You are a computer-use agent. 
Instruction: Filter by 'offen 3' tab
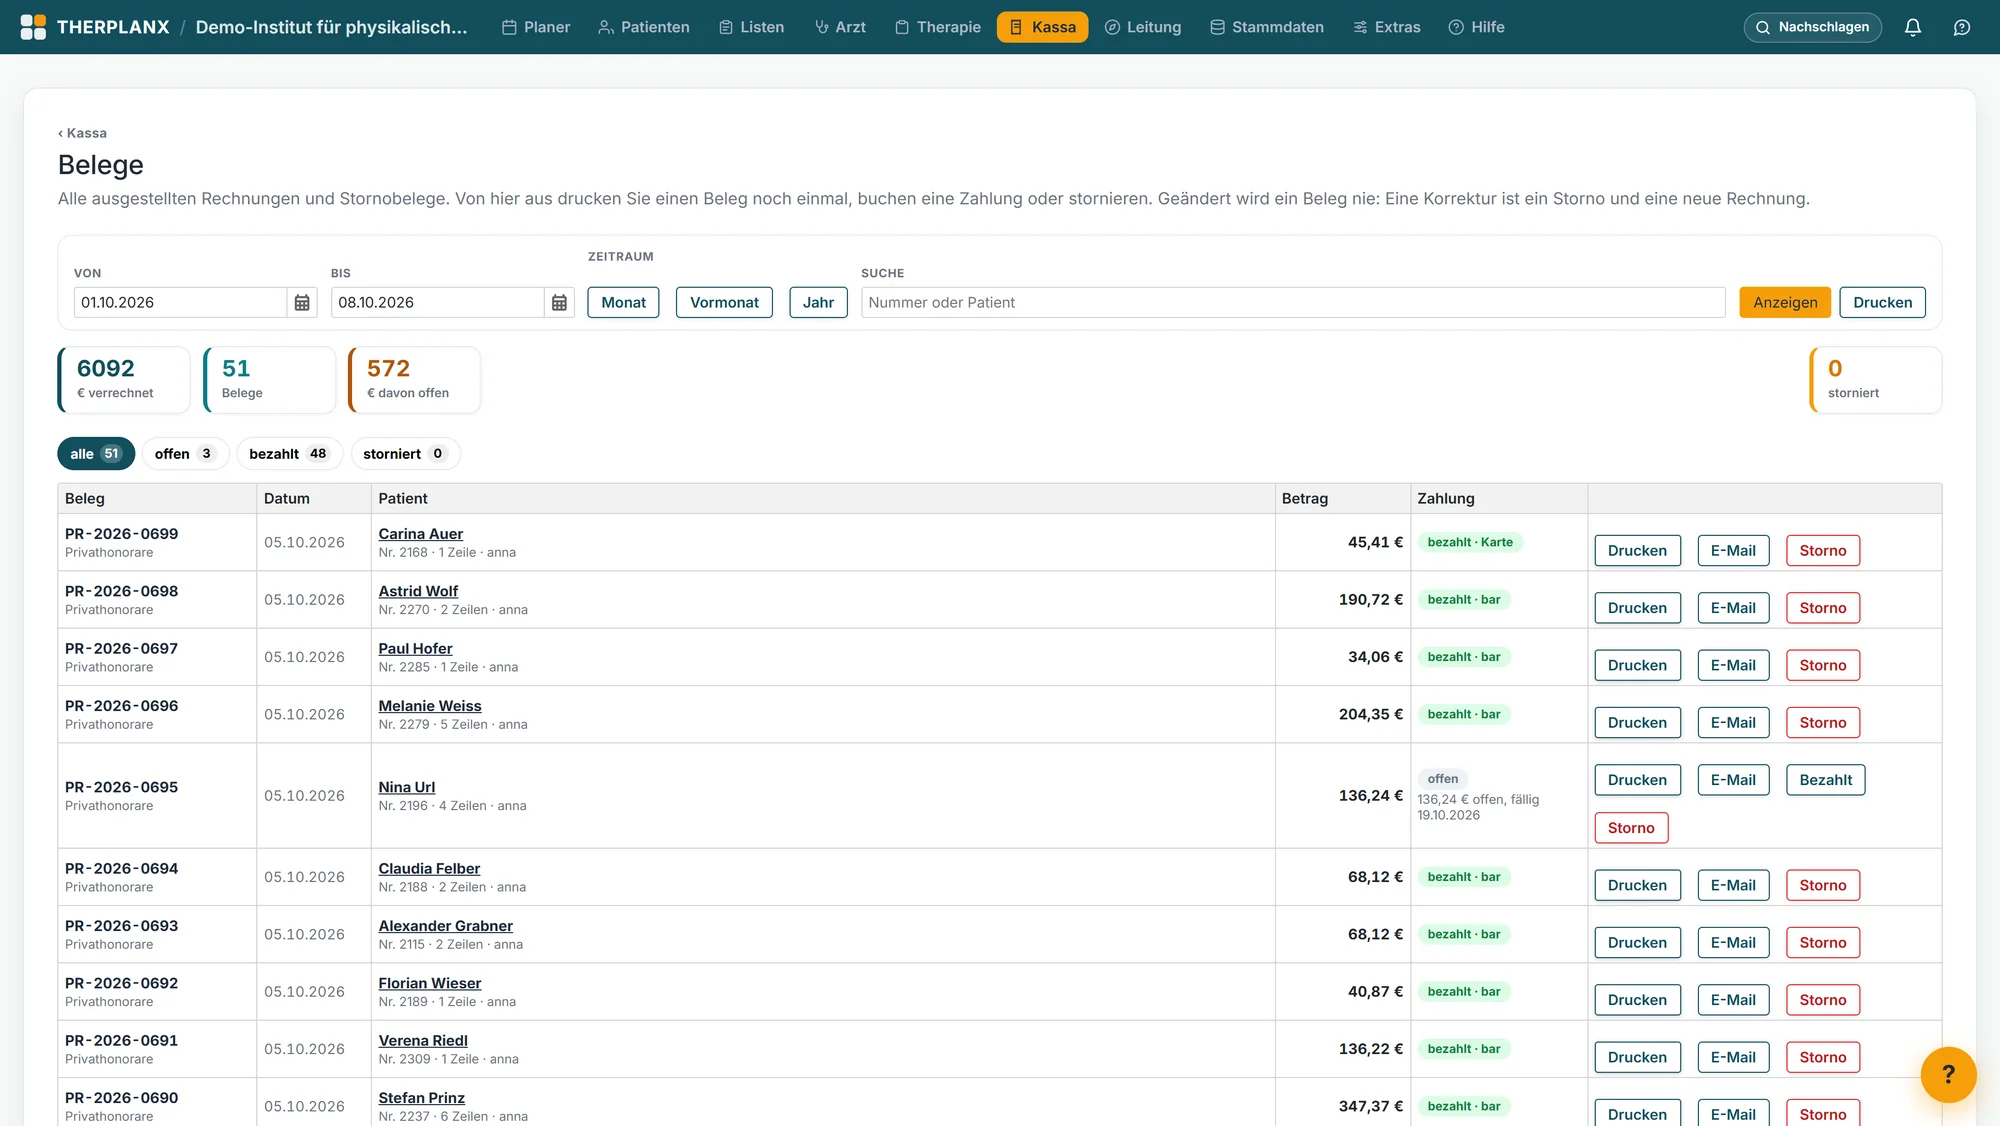coord(185,454)
